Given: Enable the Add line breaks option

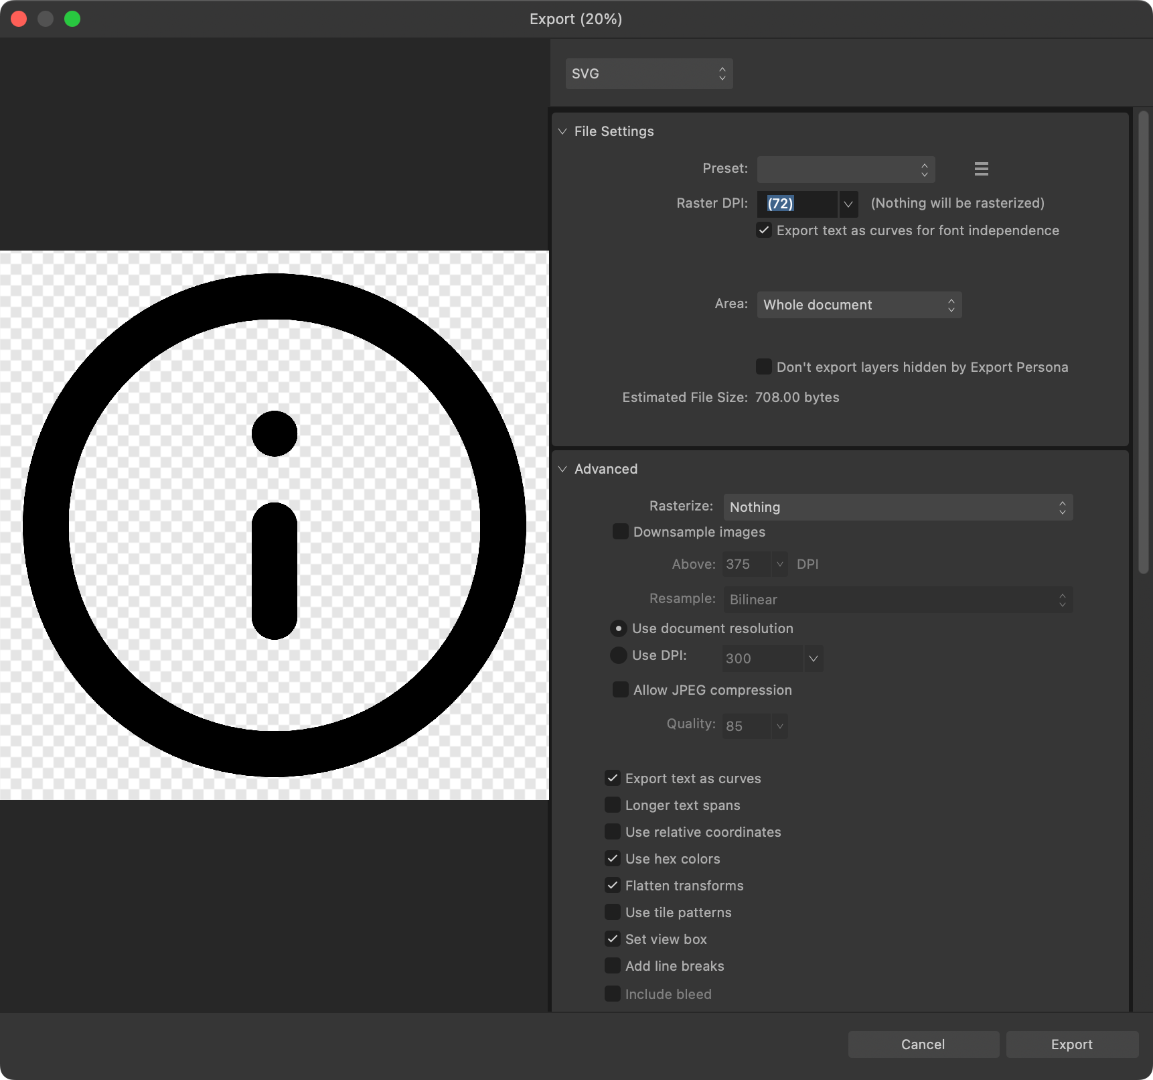Looking at the screenshot, I should pos(612,966).
